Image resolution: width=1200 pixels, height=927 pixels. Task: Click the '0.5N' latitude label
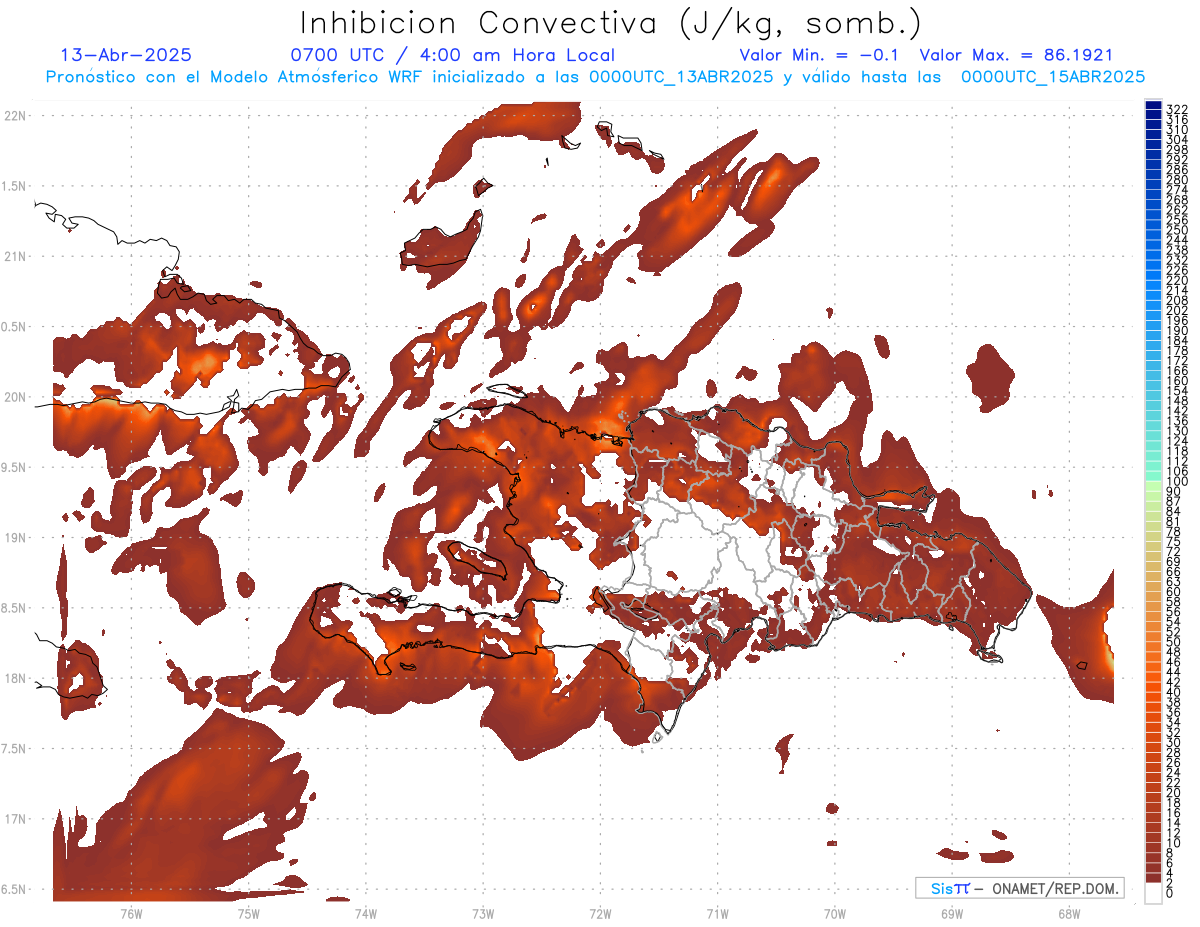pos(15,327)
